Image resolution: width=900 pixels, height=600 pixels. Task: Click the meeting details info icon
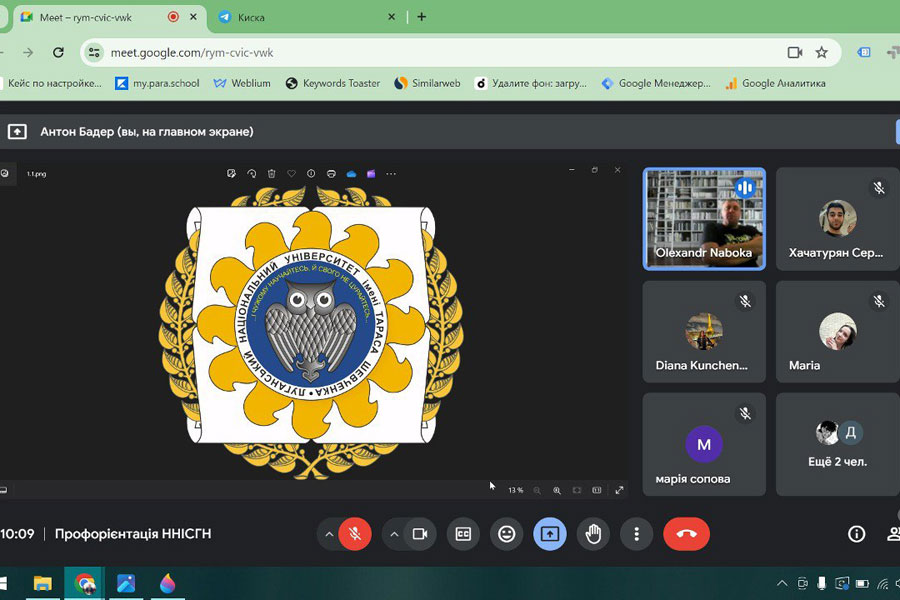[x=856, y=534]
